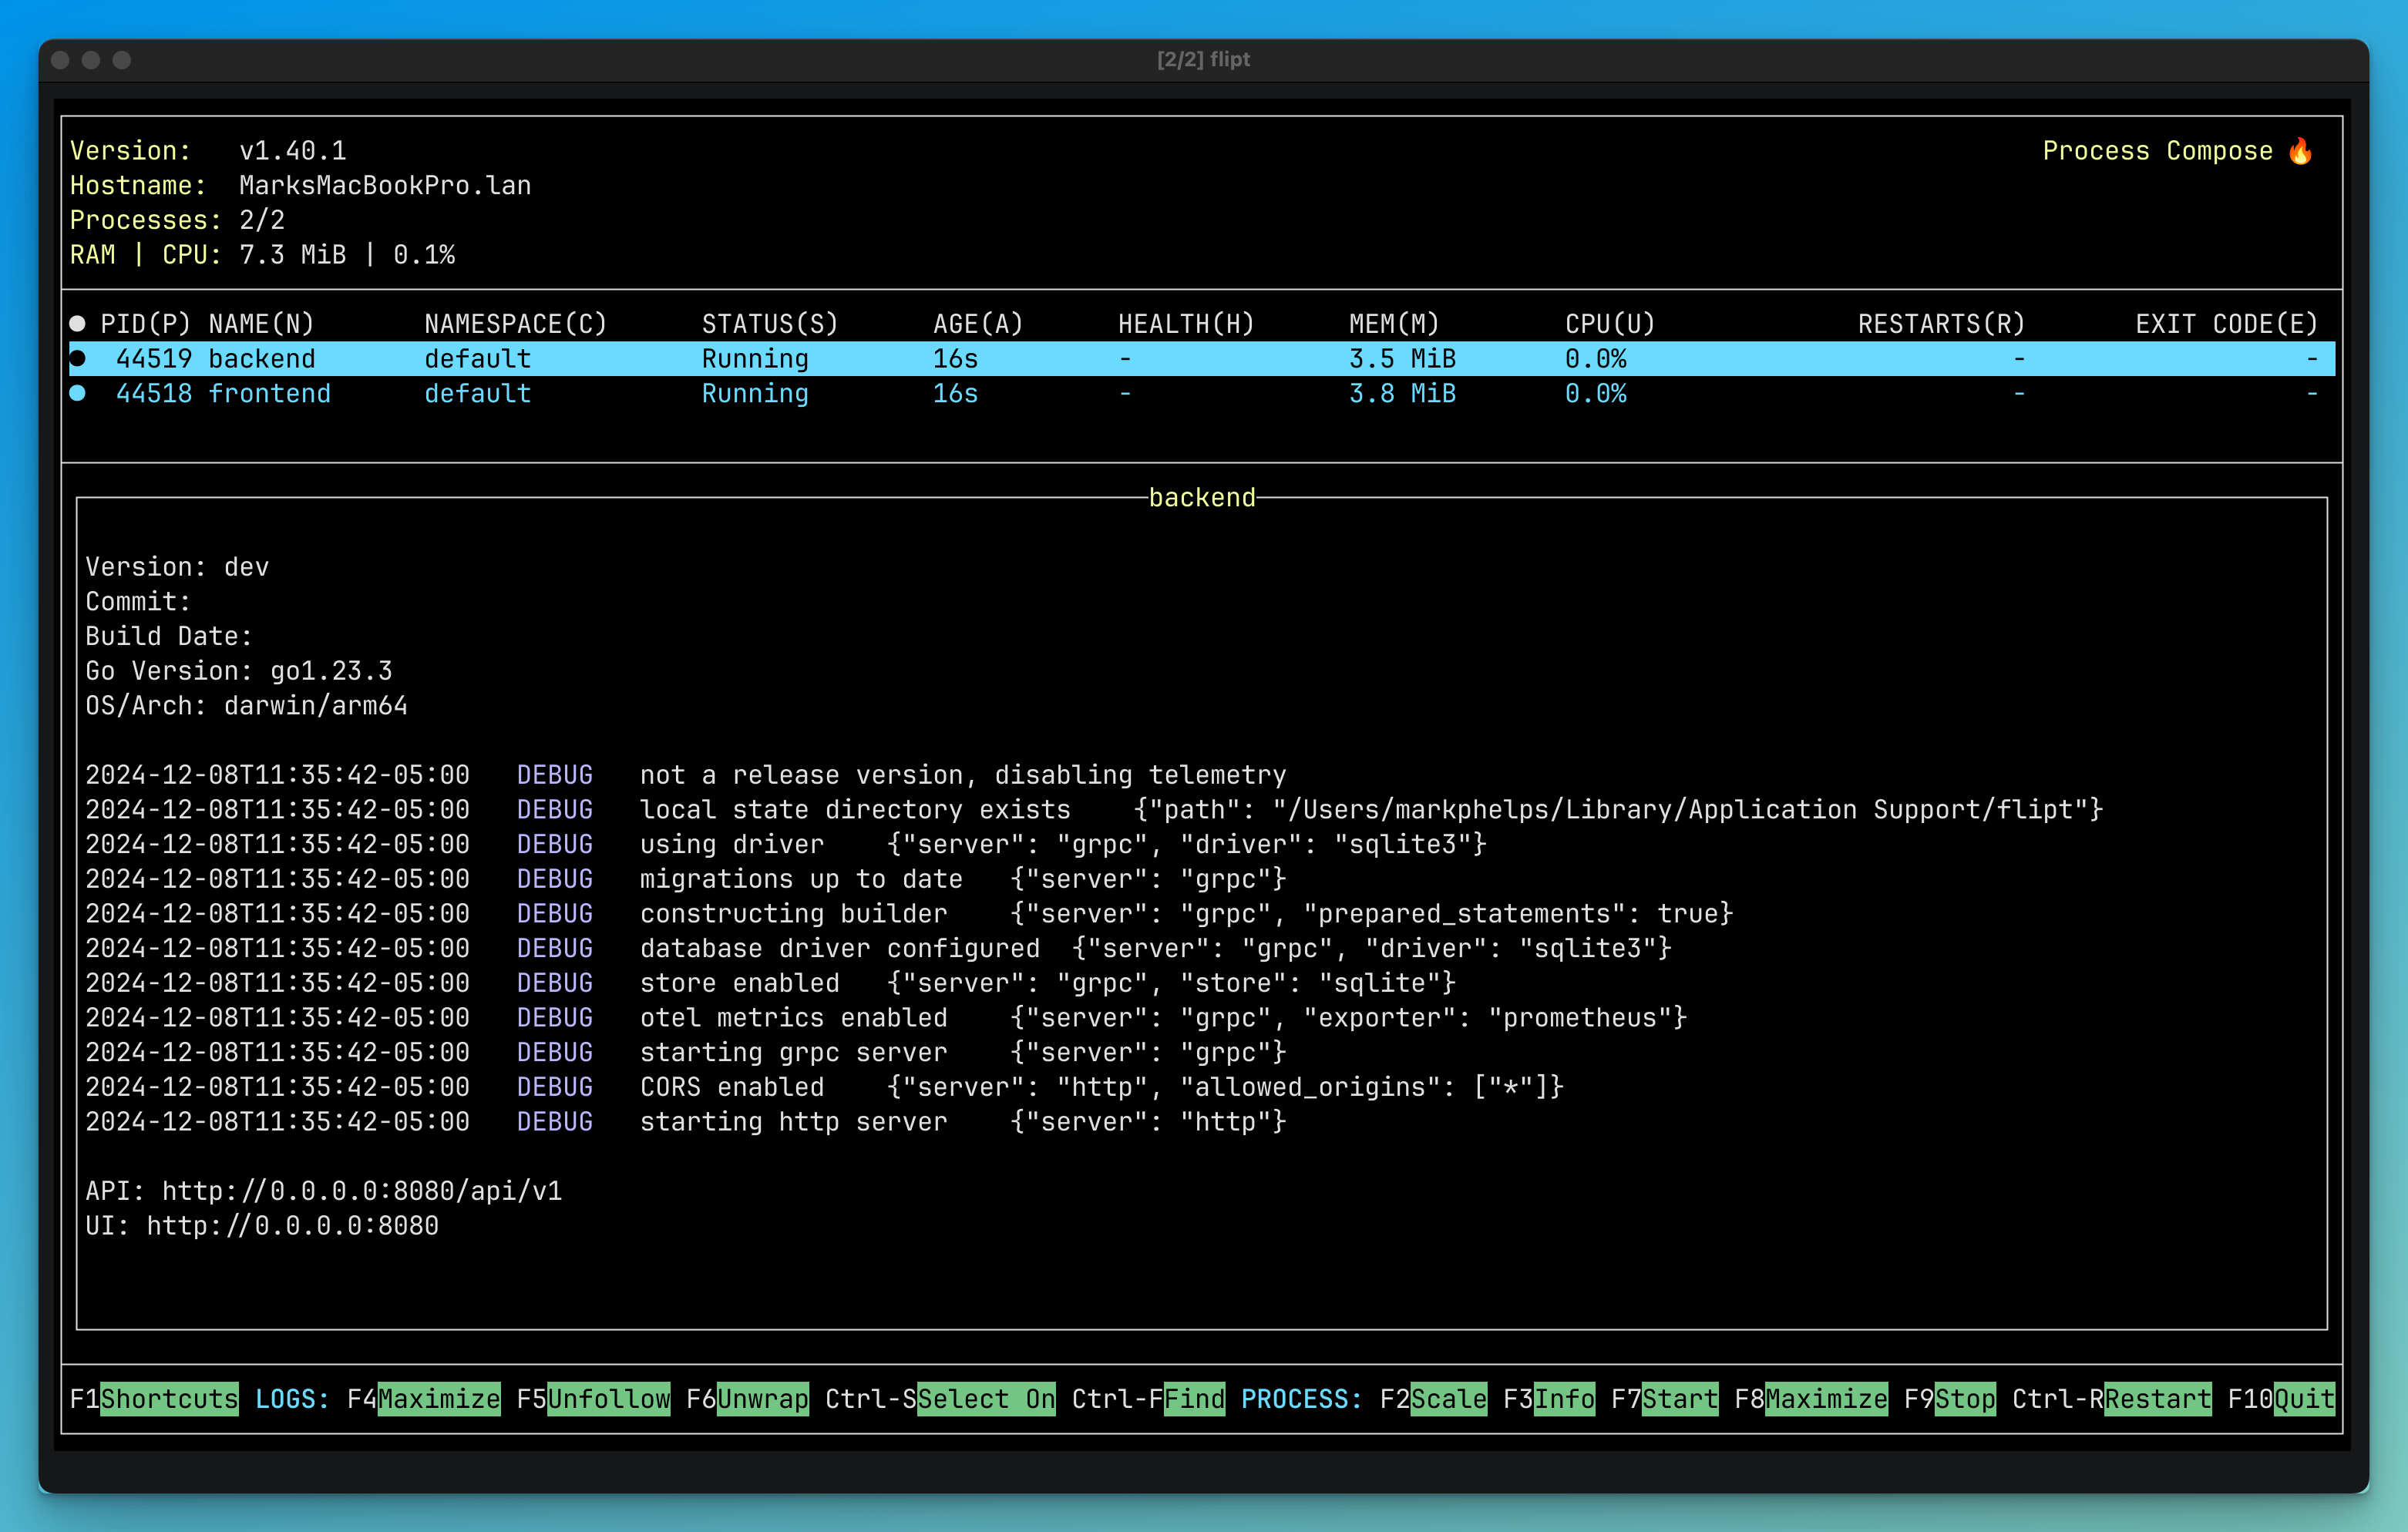
Task: Sort by NAMESPACE(C) column header
Action: coord(516,323)
